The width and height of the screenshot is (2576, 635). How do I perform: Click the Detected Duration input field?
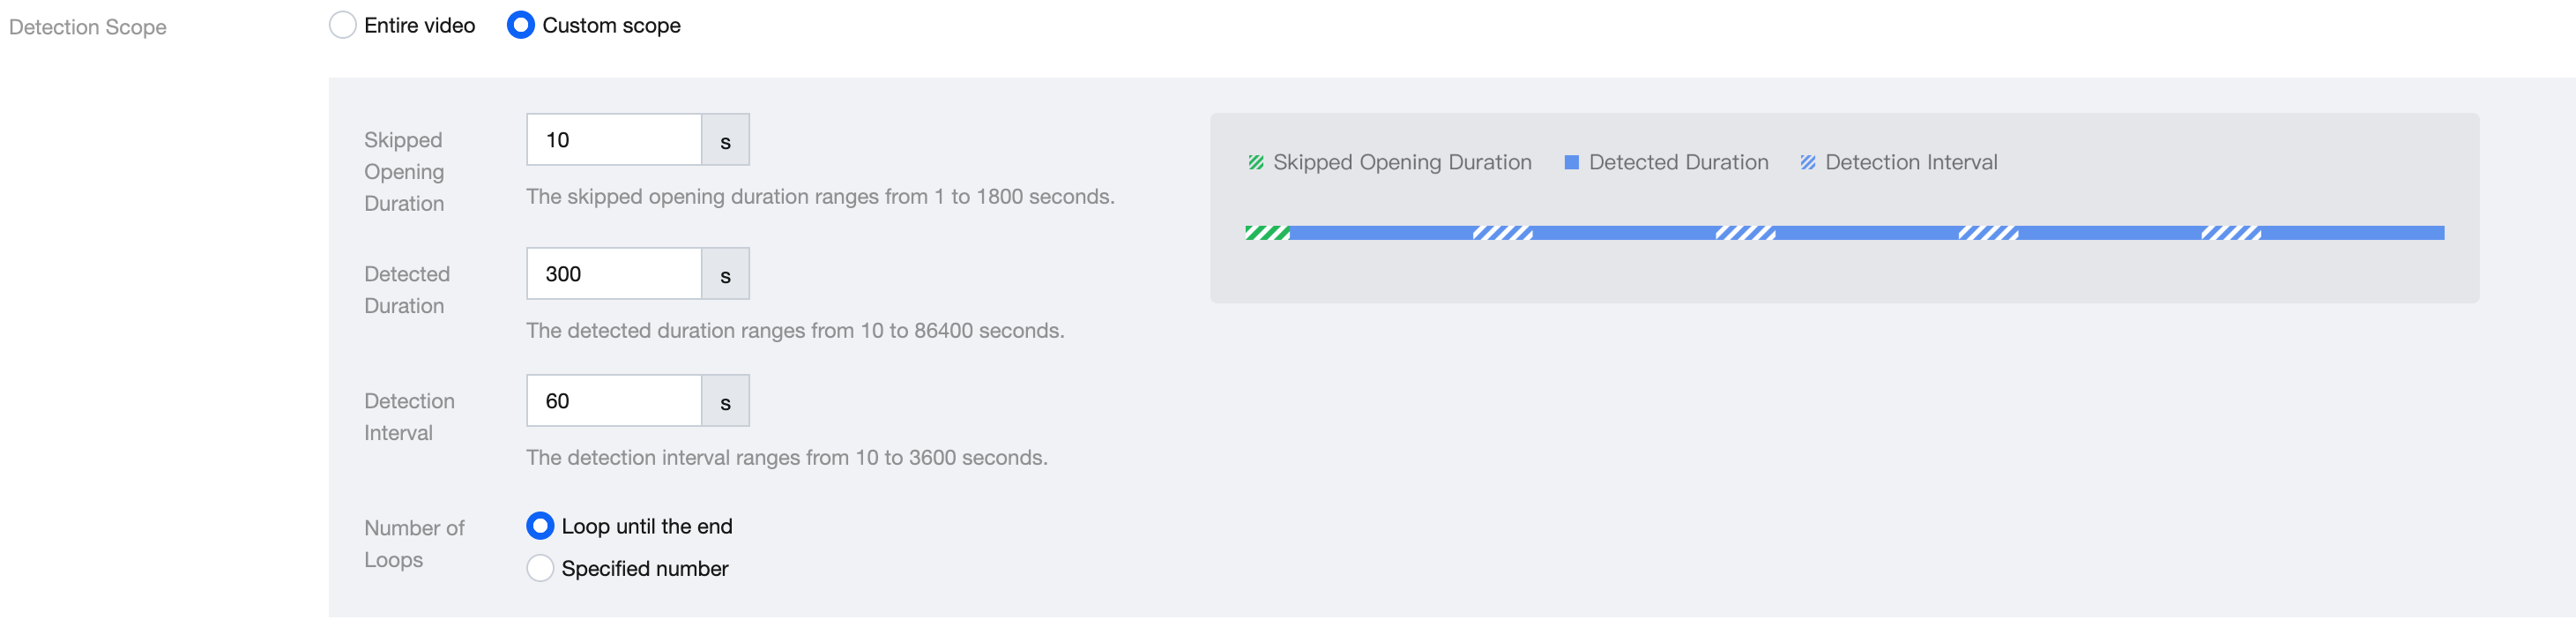(x=614, y=274)
